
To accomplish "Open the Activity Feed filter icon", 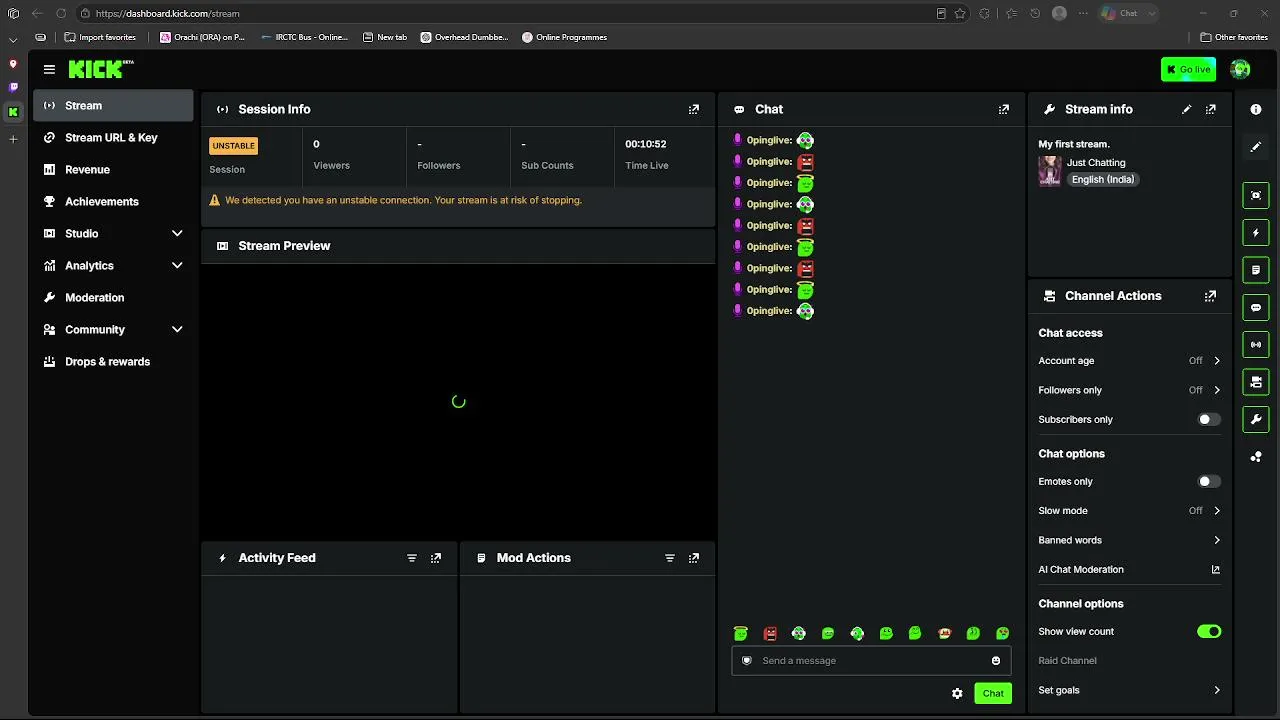I will 412,558.
